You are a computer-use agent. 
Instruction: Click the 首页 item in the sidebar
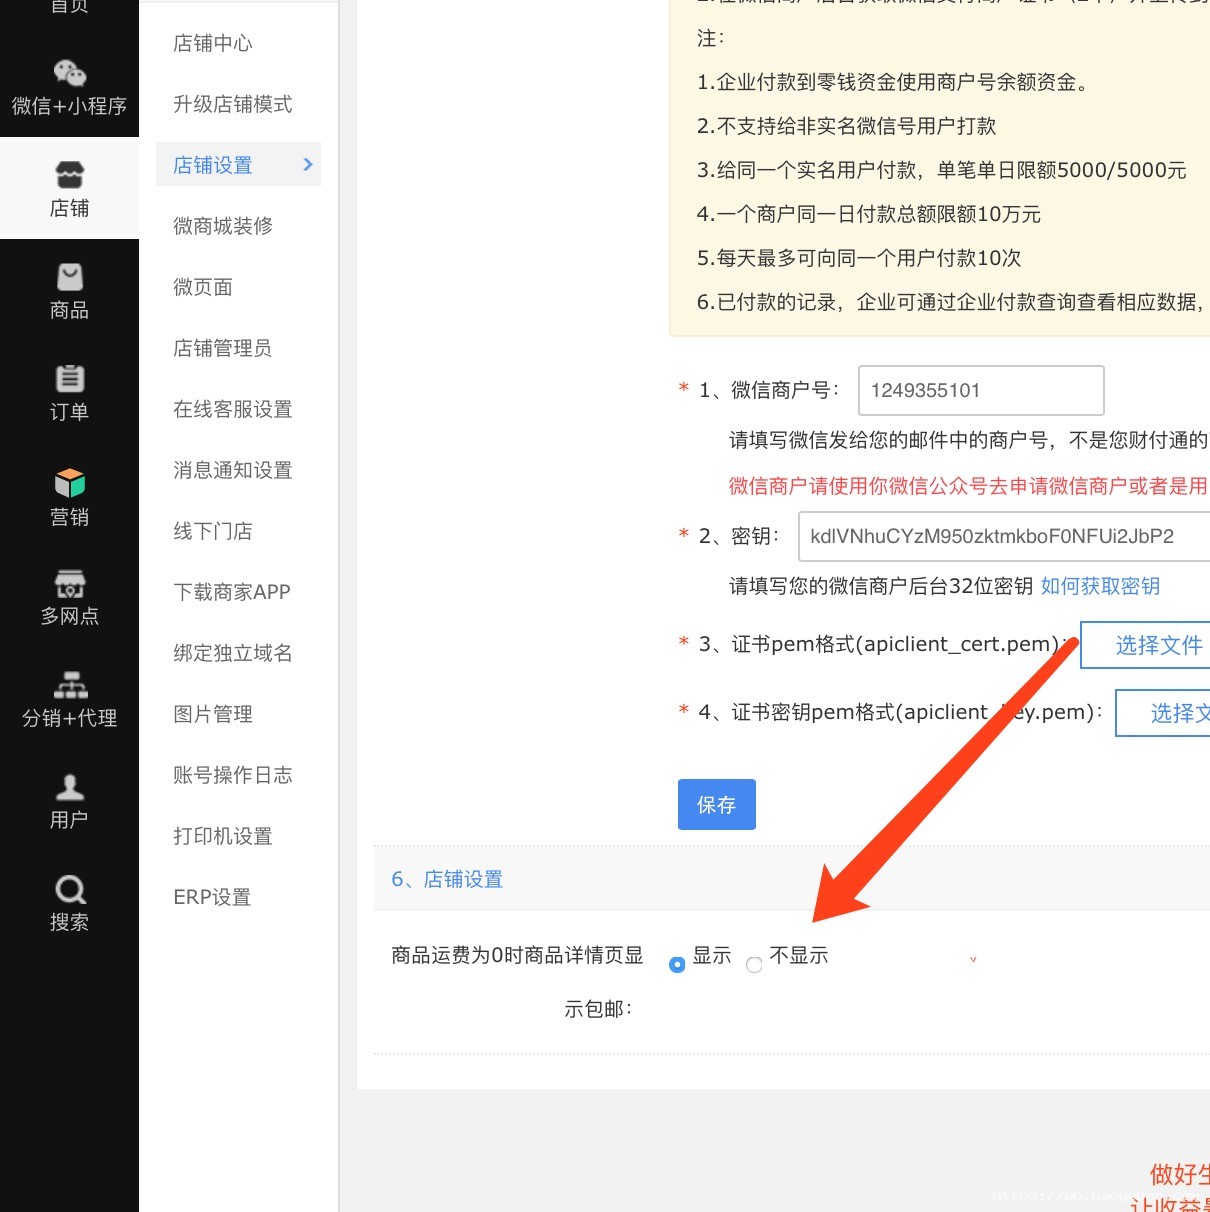(x=69, y=7)
